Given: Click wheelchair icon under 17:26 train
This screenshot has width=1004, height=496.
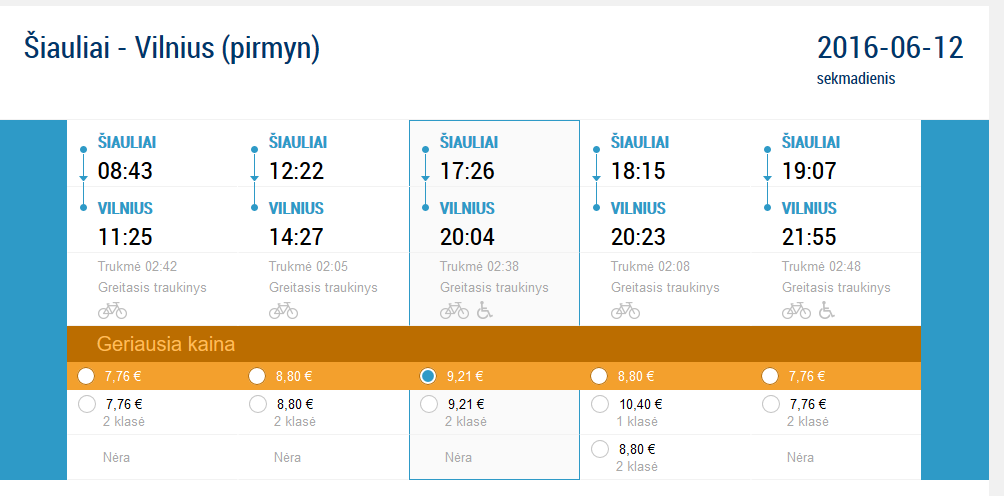Looking at the screenshot, I should click(484, 310).
